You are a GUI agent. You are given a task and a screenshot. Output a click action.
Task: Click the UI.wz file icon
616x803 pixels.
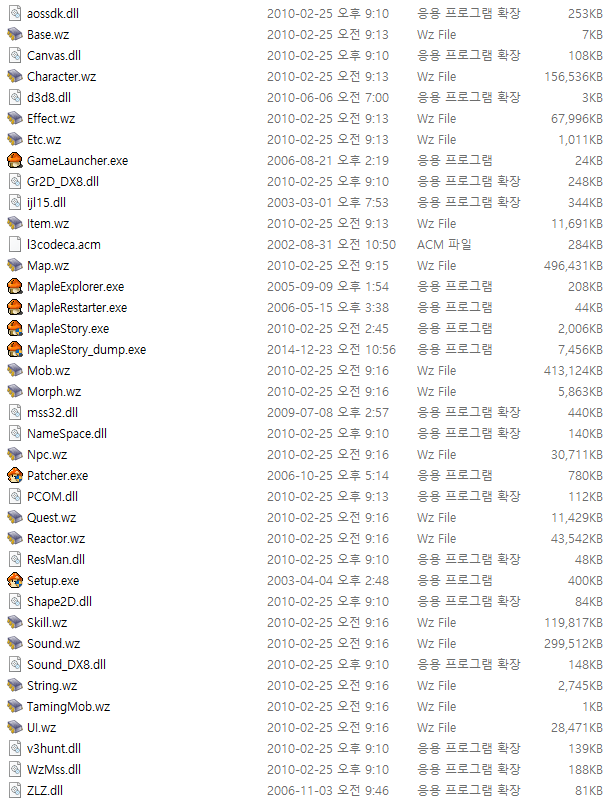pyautogui.click(x=15, y=727)
